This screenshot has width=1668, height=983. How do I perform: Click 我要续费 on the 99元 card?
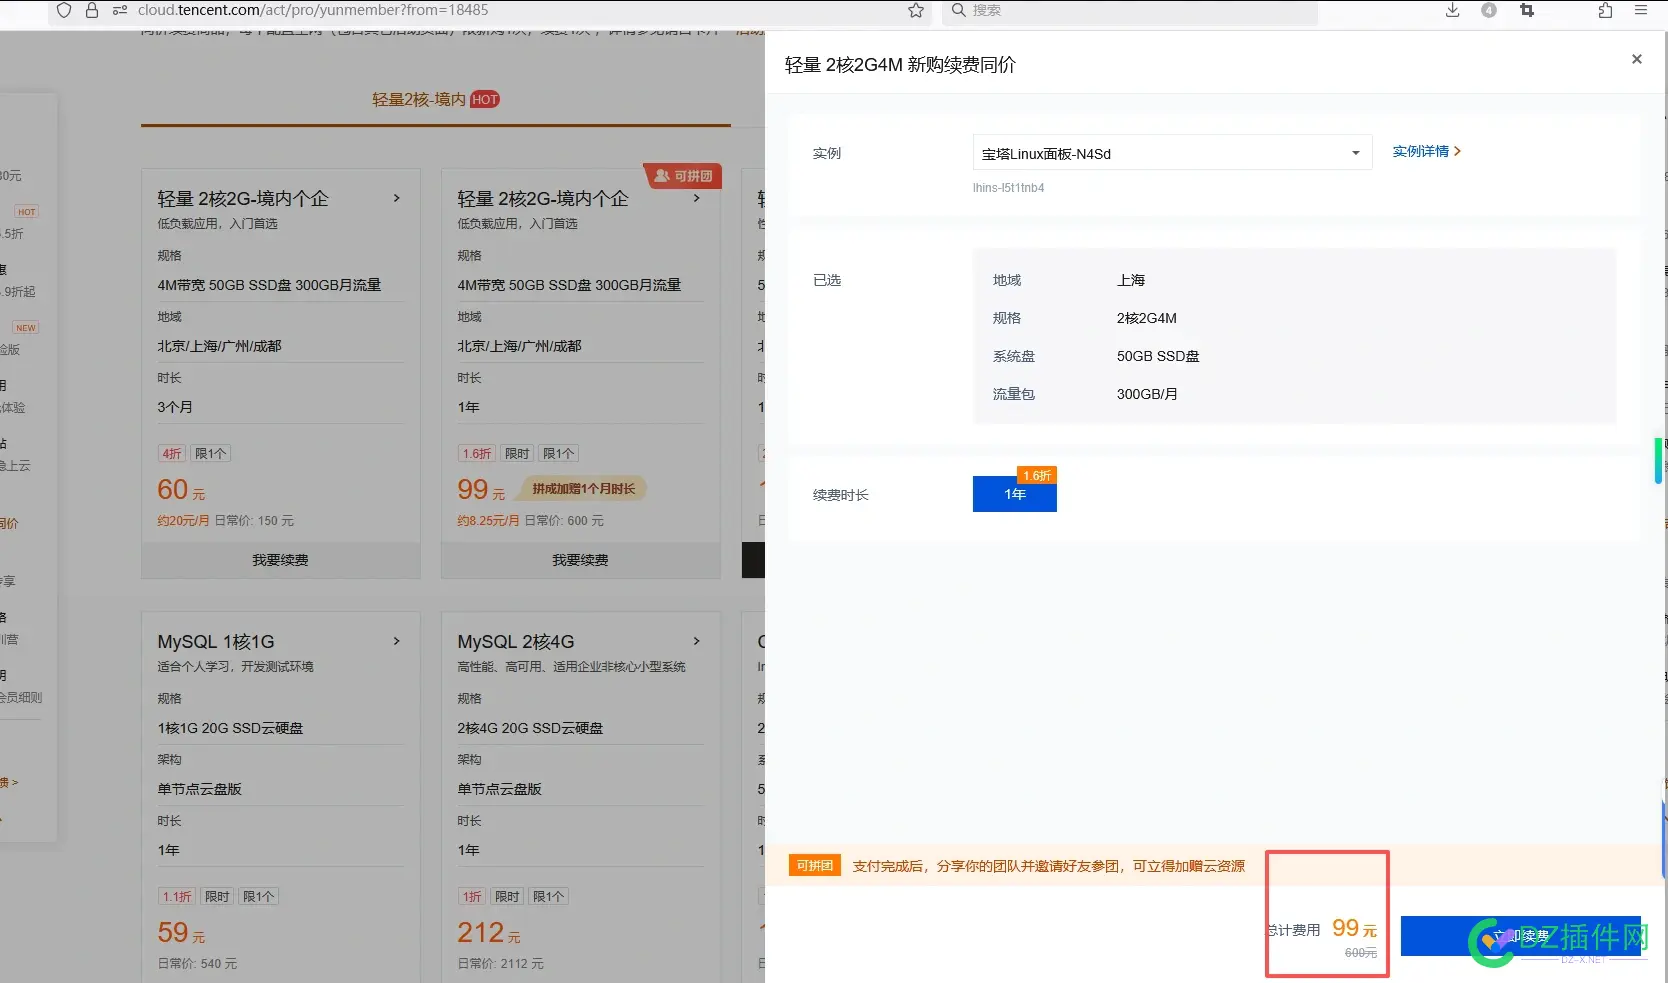[581, 560]
